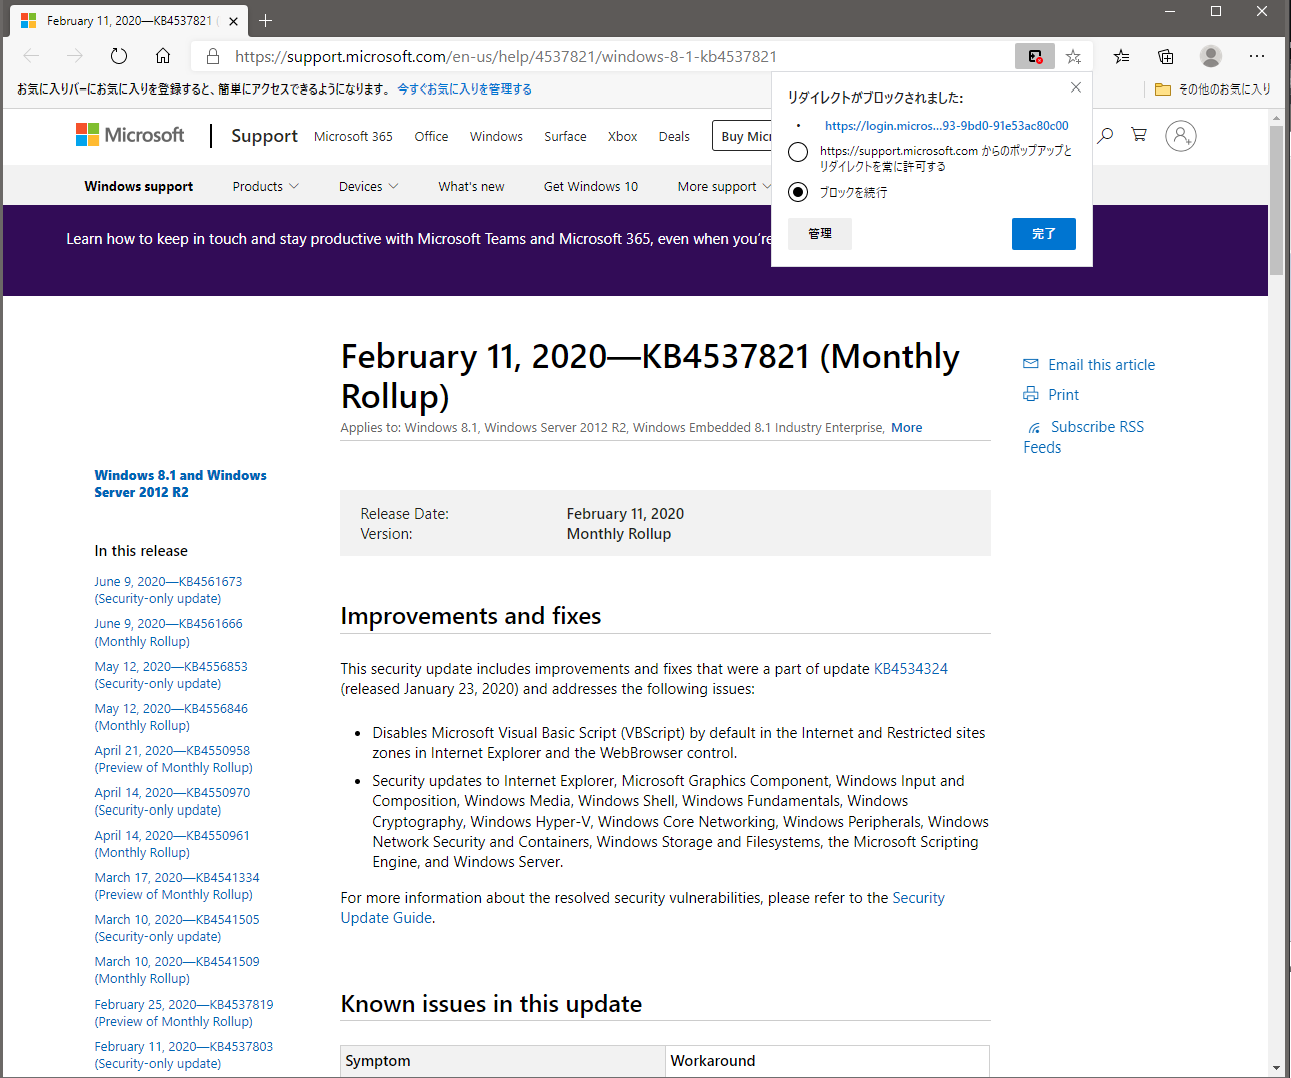Screen dimensions: 1291x1078
Task: Open the blocked login.microsoft URL link
Action: [x=946, y=126]
